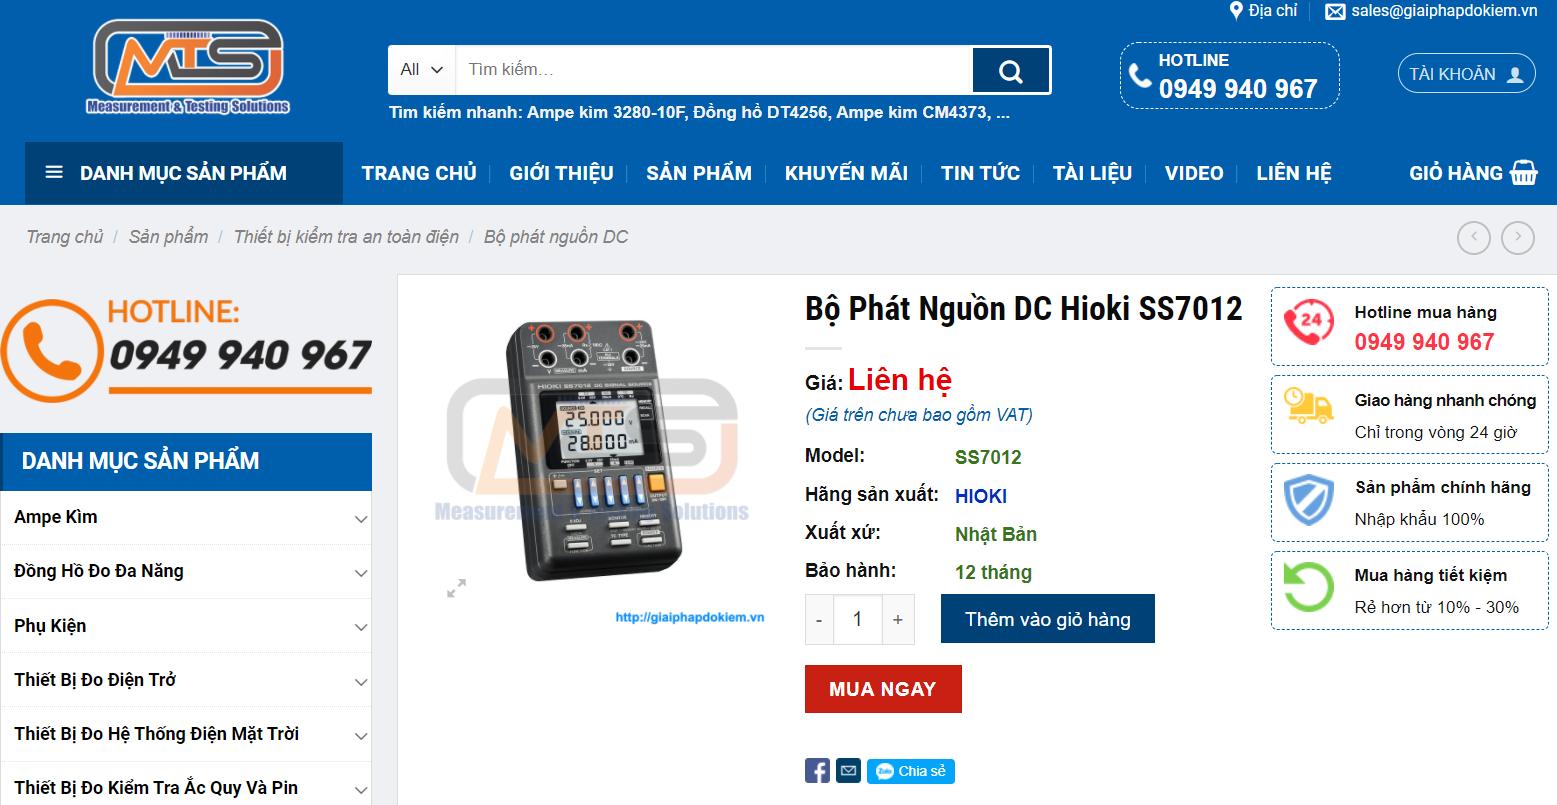Viewport: 1557px width, 805px height.
Task: Expand the Phụ Kiện category
Action: [361, 628]
